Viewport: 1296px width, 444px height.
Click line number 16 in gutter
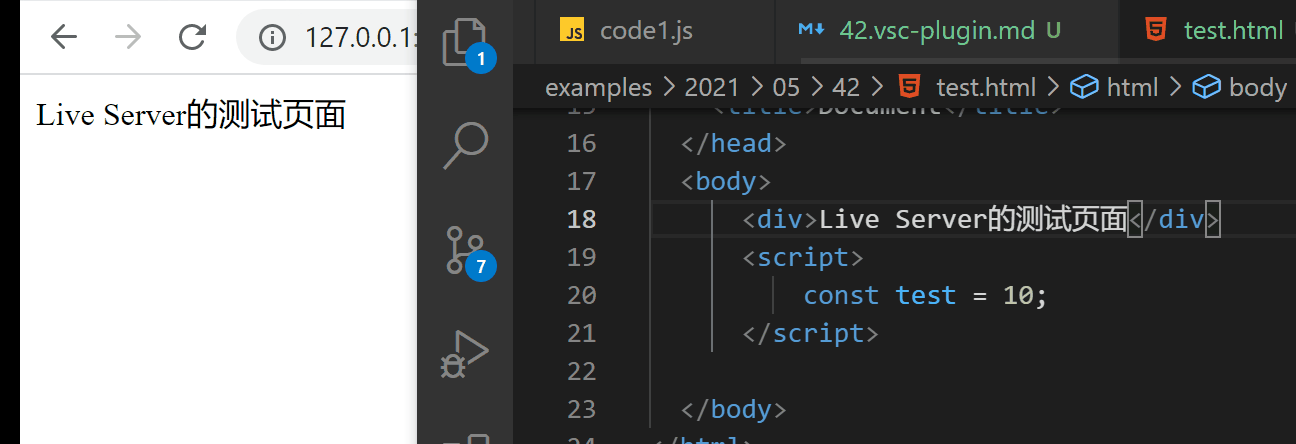pos(581,144)
